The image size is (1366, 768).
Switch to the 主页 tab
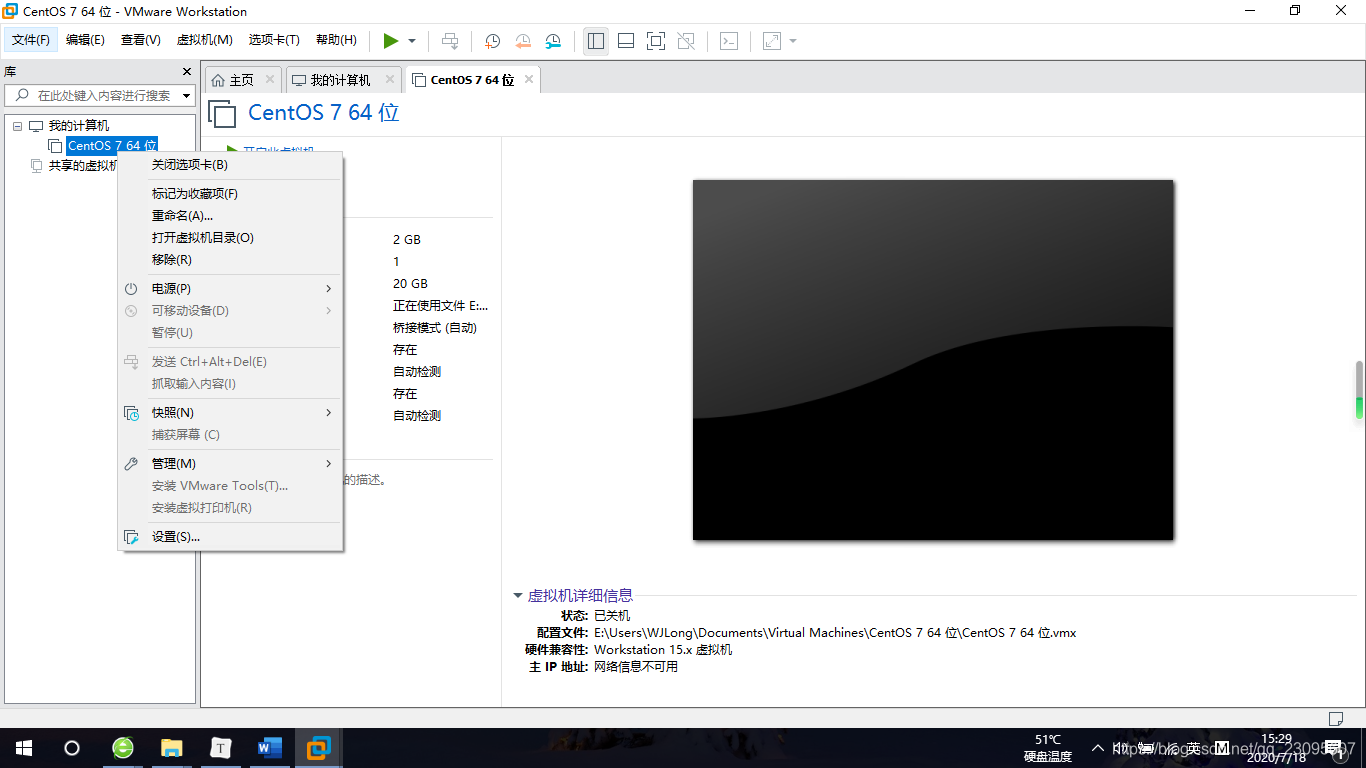pos(242,80)
